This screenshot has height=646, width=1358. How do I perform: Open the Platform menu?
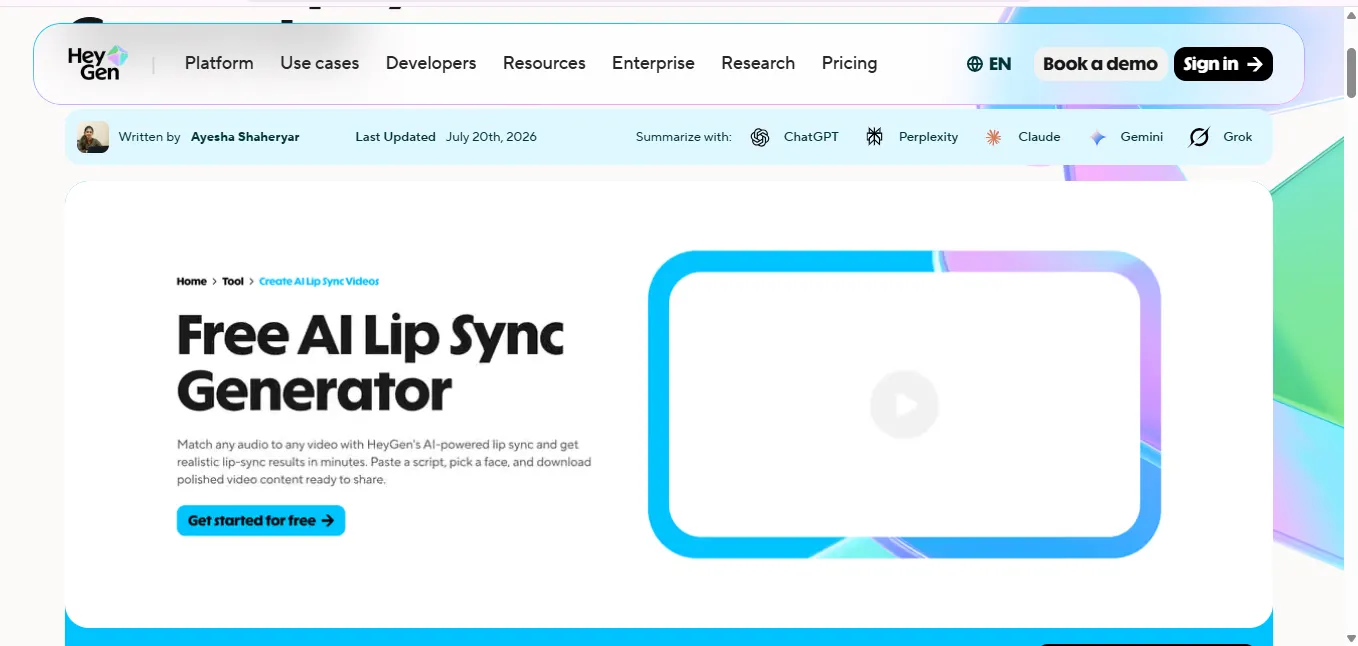coord(219,63)
